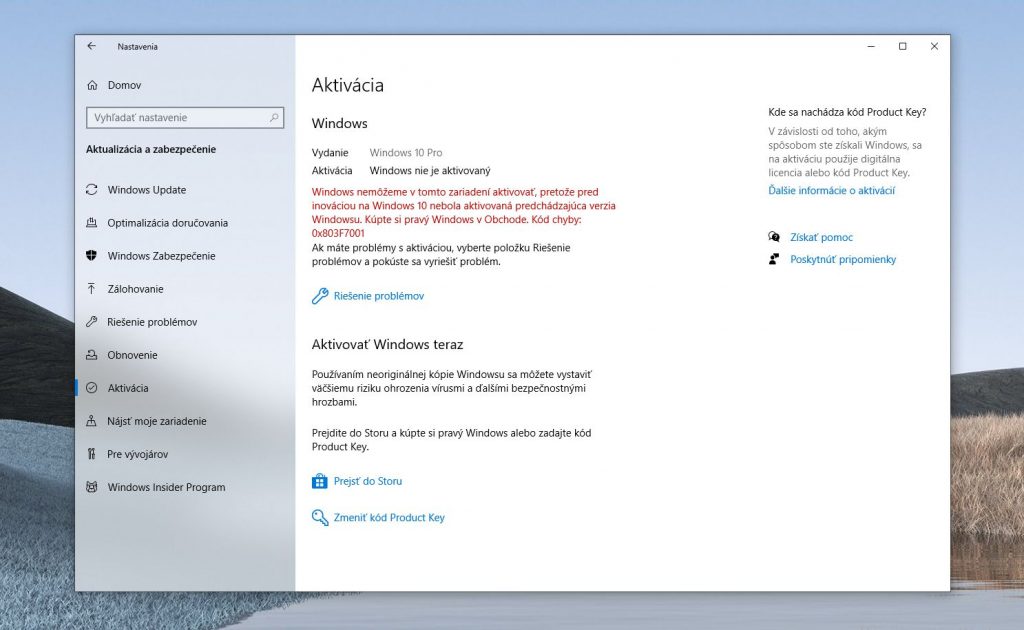
Task: Click the Windows 10 Pro edition text
Action: click(406, 153)
